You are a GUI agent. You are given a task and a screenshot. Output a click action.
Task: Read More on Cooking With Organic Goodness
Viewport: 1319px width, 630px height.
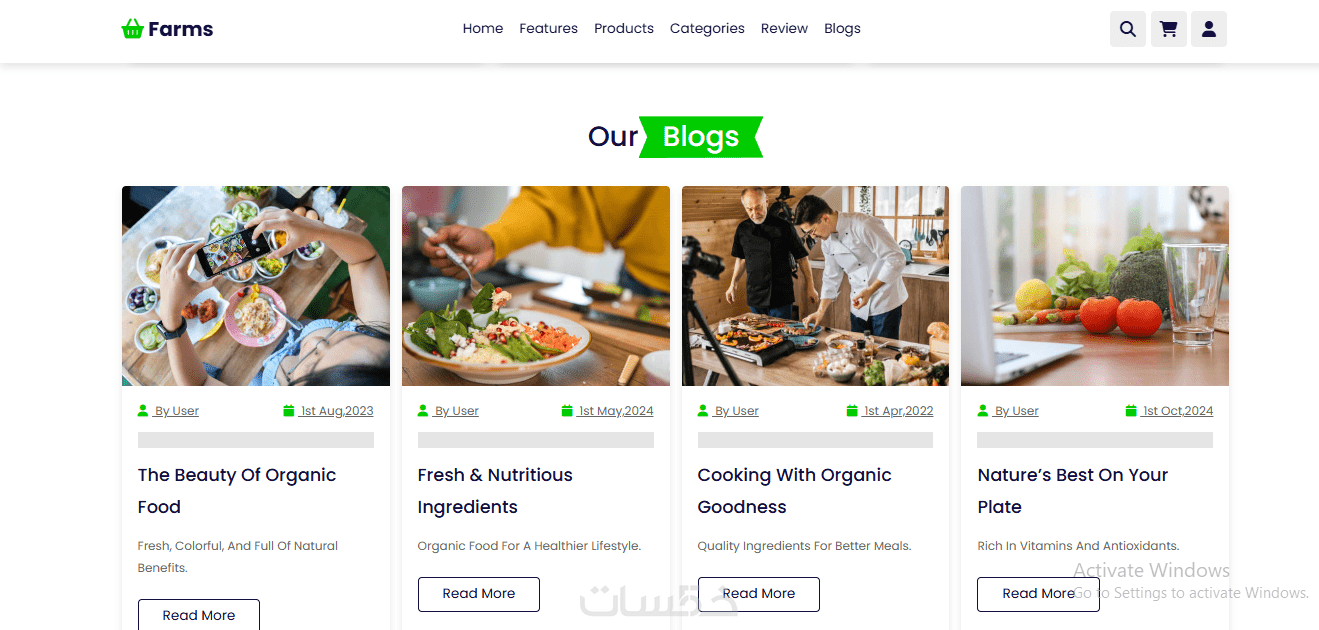(x=759, y=594)
